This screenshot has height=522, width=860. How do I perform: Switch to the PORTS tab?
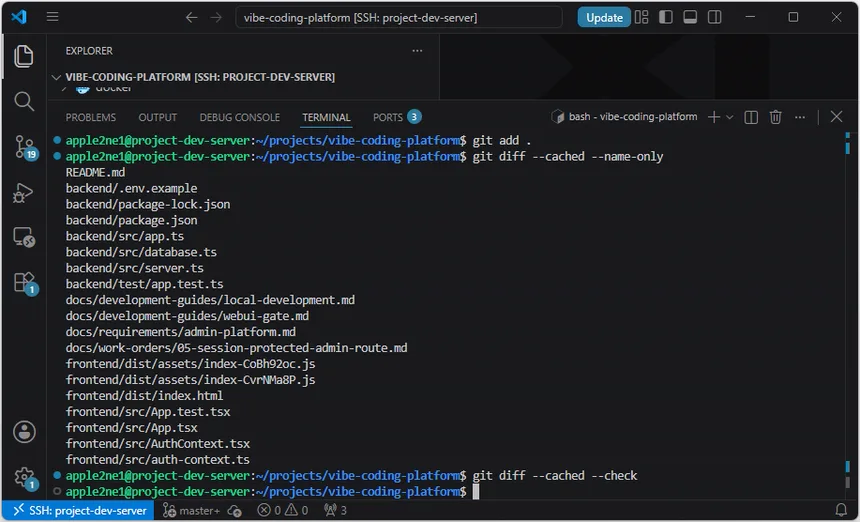click(x=397, y=117)
